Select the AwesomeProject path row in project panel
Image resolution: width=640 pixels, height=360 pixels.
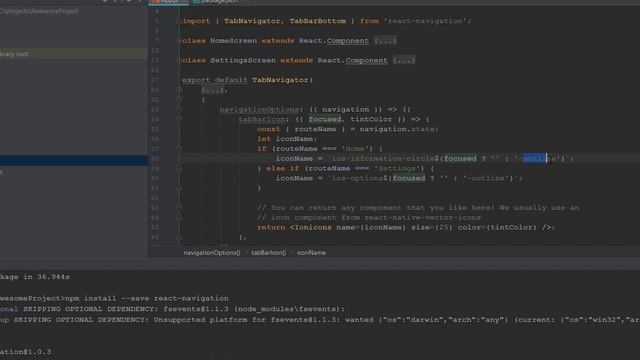39,11
